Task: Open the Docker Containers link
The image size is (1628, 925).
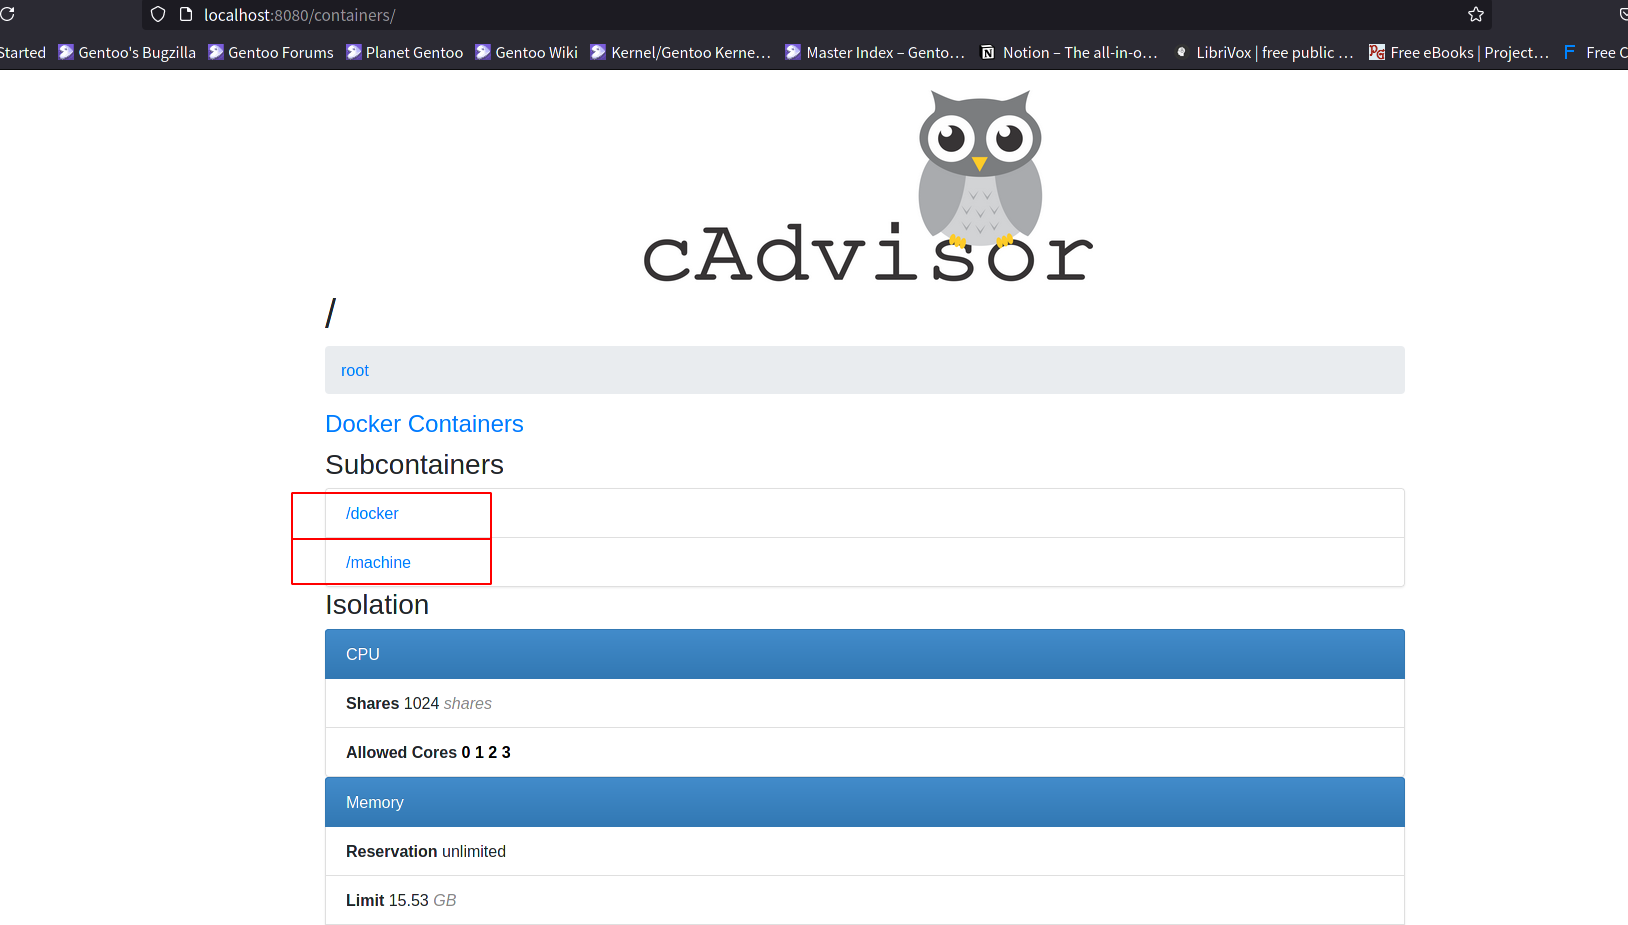Action: click(x=424, y=424)
